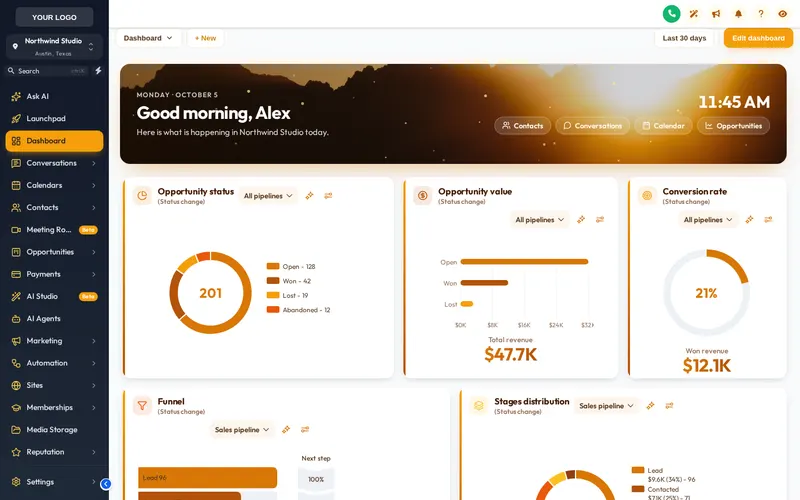Collapse sidebar with blue arrow button

pyautogui.click(x=106, y=484)
